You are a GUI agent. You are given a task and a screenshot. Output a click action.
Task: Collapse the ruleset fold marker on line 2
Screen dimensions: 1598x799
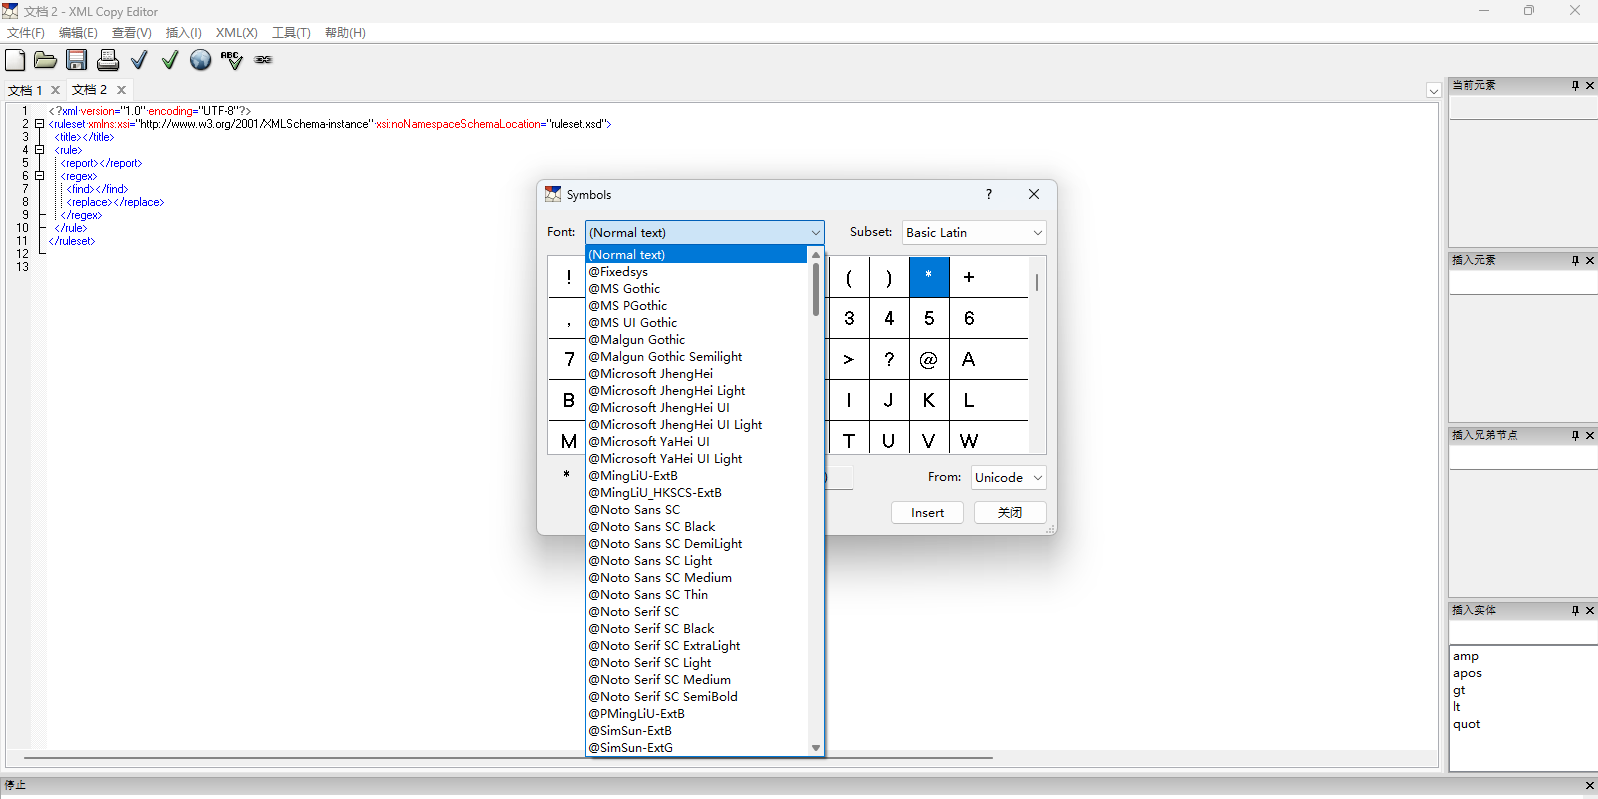(40, 124)
